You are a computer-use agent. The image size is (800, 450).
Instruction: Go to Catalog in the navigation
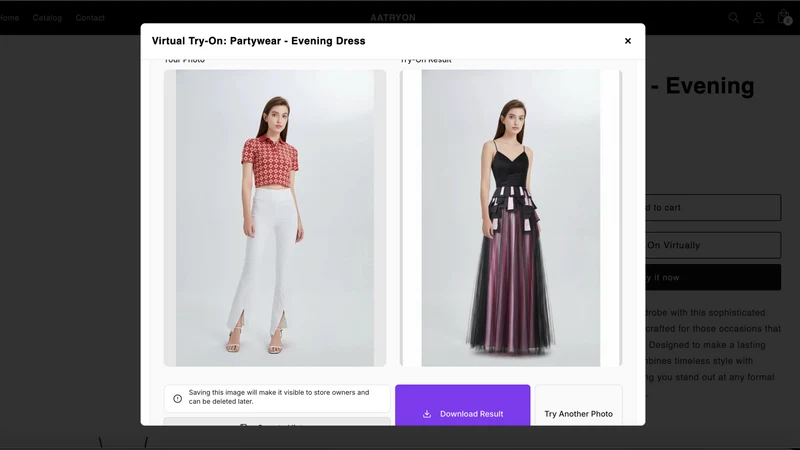click(47, 18)
